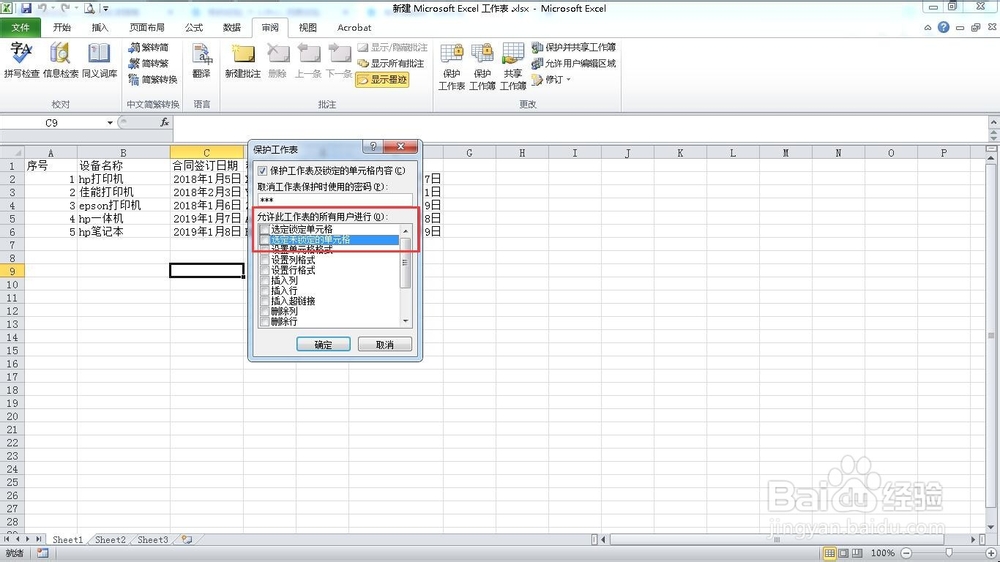The image size is (1000, 562).
Task: Click the dialog help question mark button
Action: [373, 147]
